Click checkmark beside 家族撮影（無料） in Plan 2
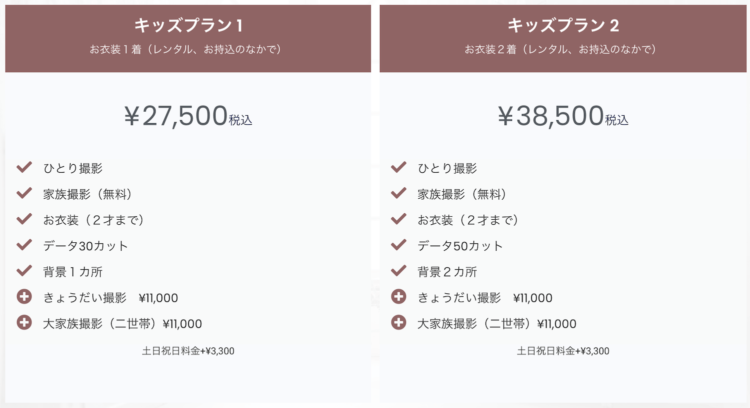 click(398, 193)
